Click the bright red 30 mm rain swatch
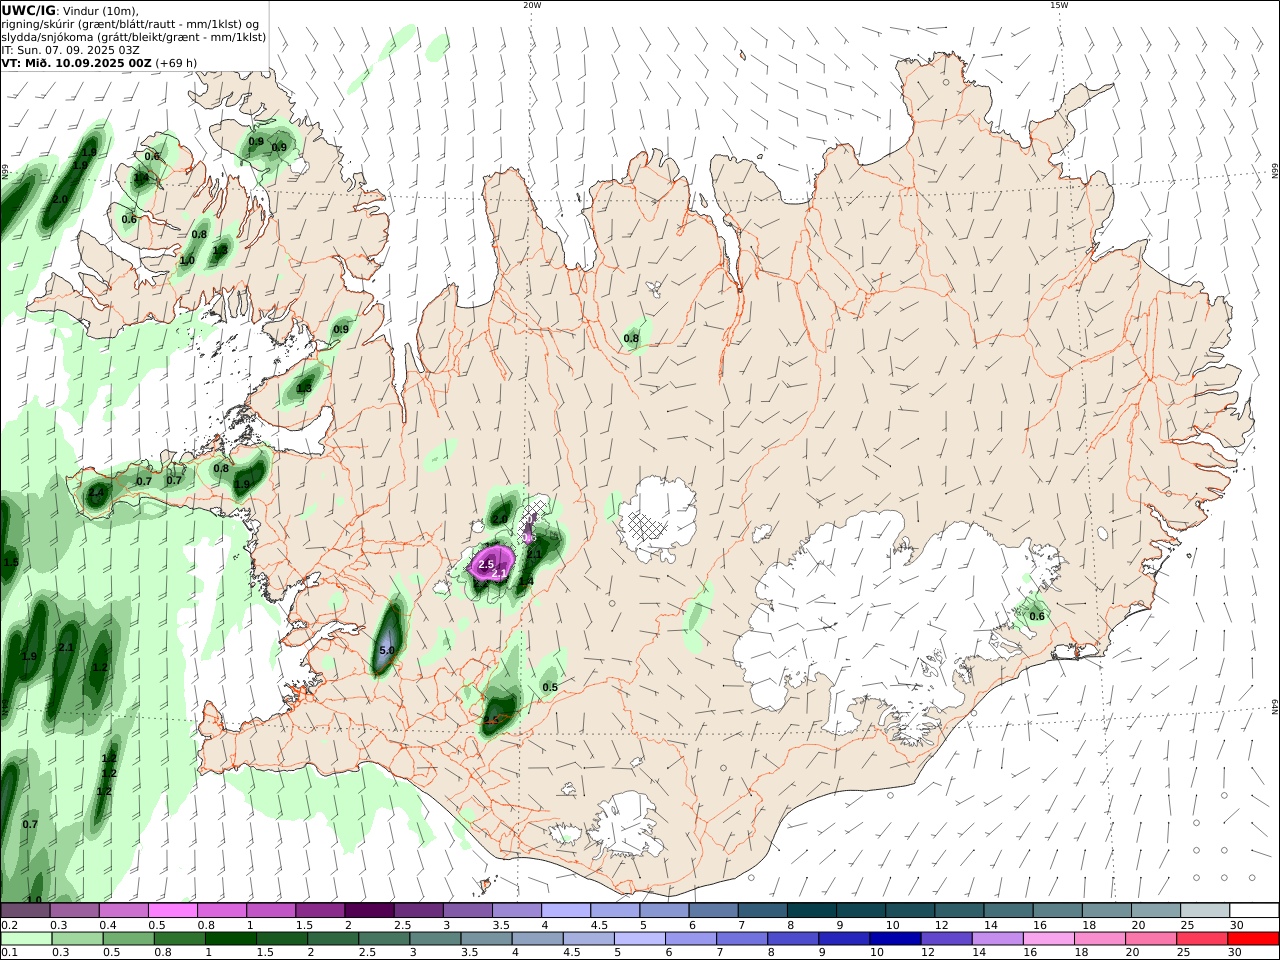Screen dimensions: 1280x960 tap(1254, 939)
